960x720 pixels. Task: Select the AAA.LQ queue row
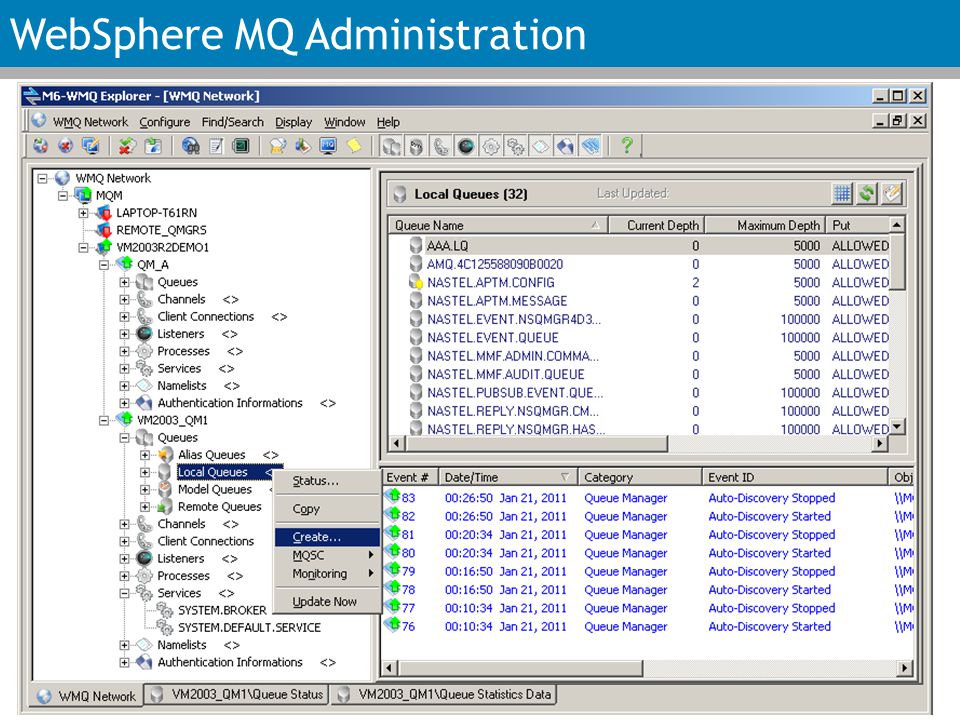click(x=639, y=246)
